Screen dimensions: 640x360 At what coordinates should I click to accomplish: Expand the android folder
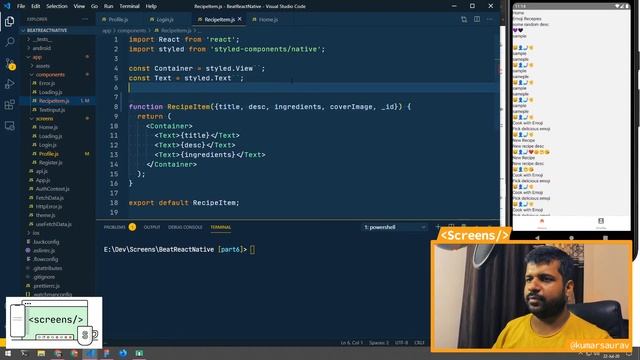pos(42,48)
